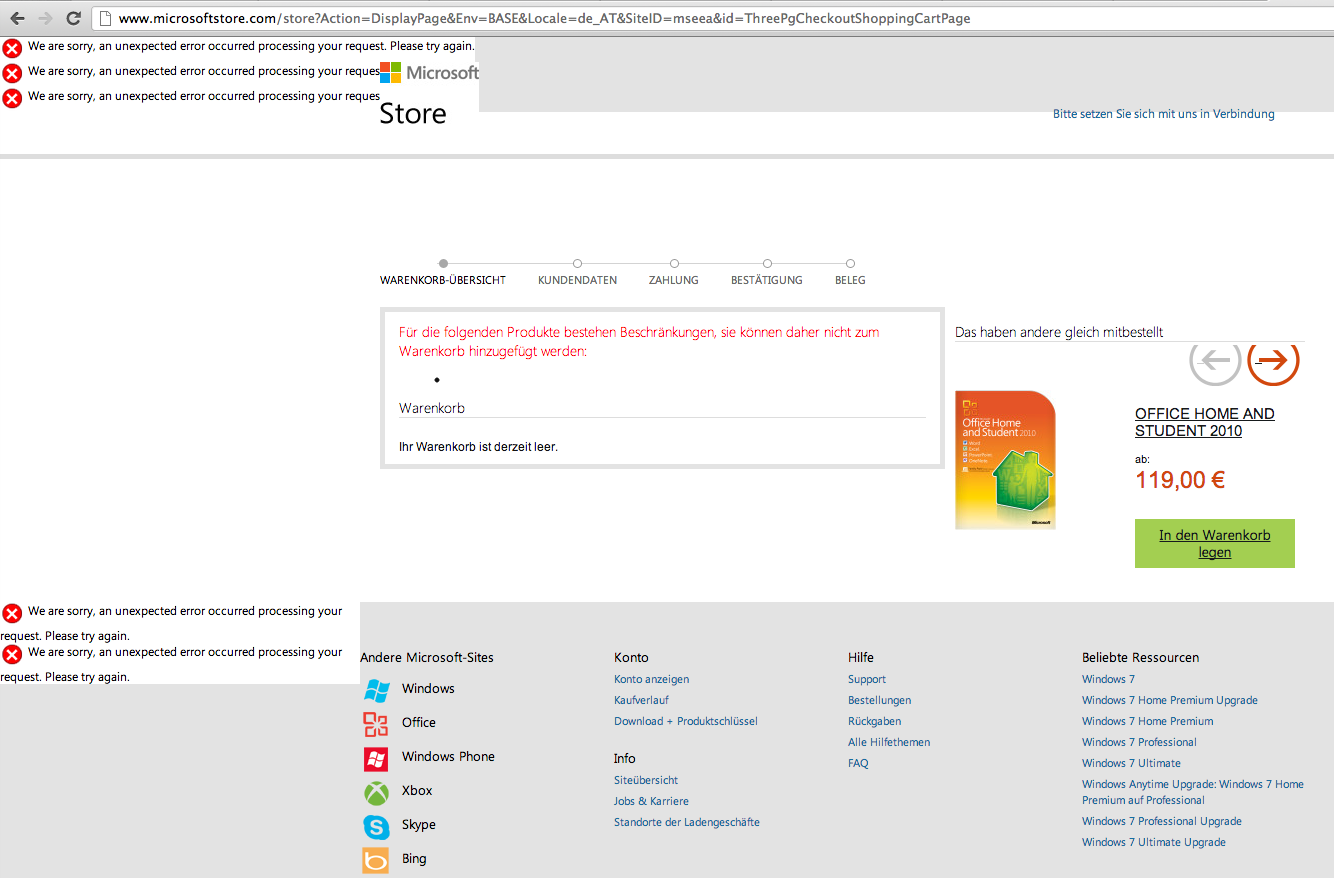Click the 119,00 € price text
This screenshot has height=878, width=1334.
[1180, 480]
